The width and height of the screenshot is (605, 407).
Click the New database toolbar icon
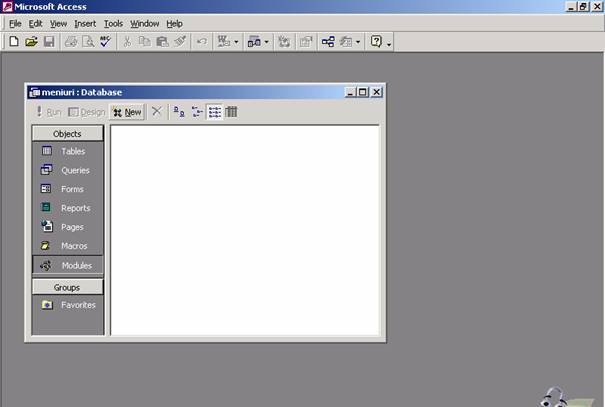coord(13,42)
